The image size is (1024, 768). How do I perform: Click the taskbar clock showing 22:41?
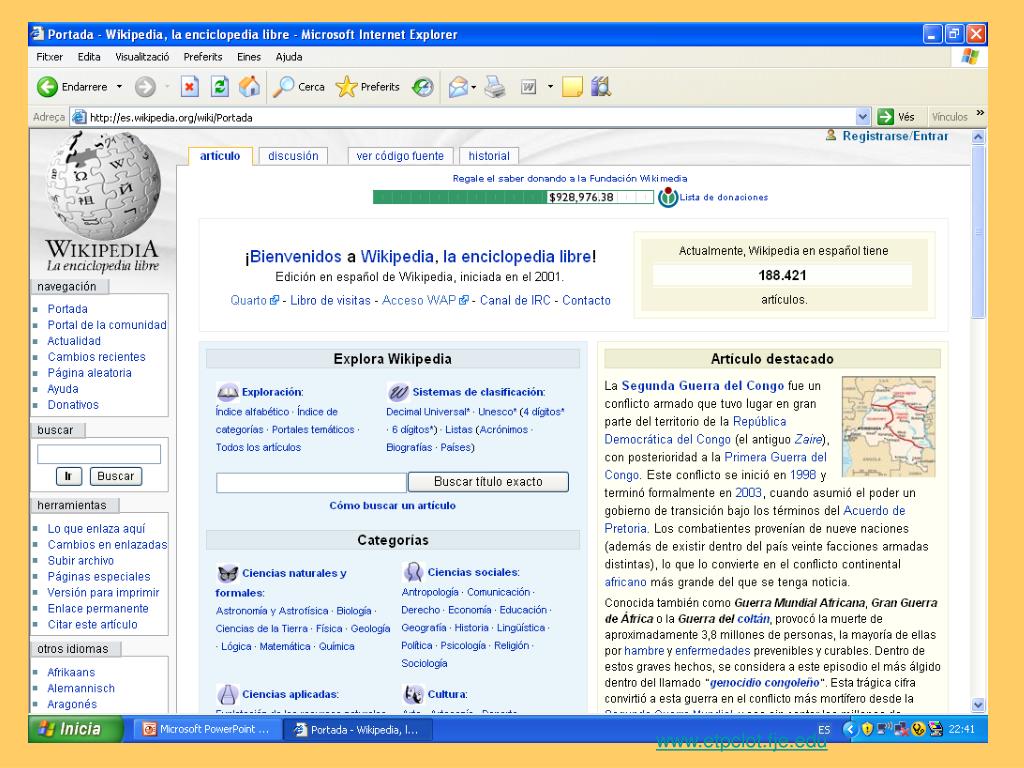962,729
